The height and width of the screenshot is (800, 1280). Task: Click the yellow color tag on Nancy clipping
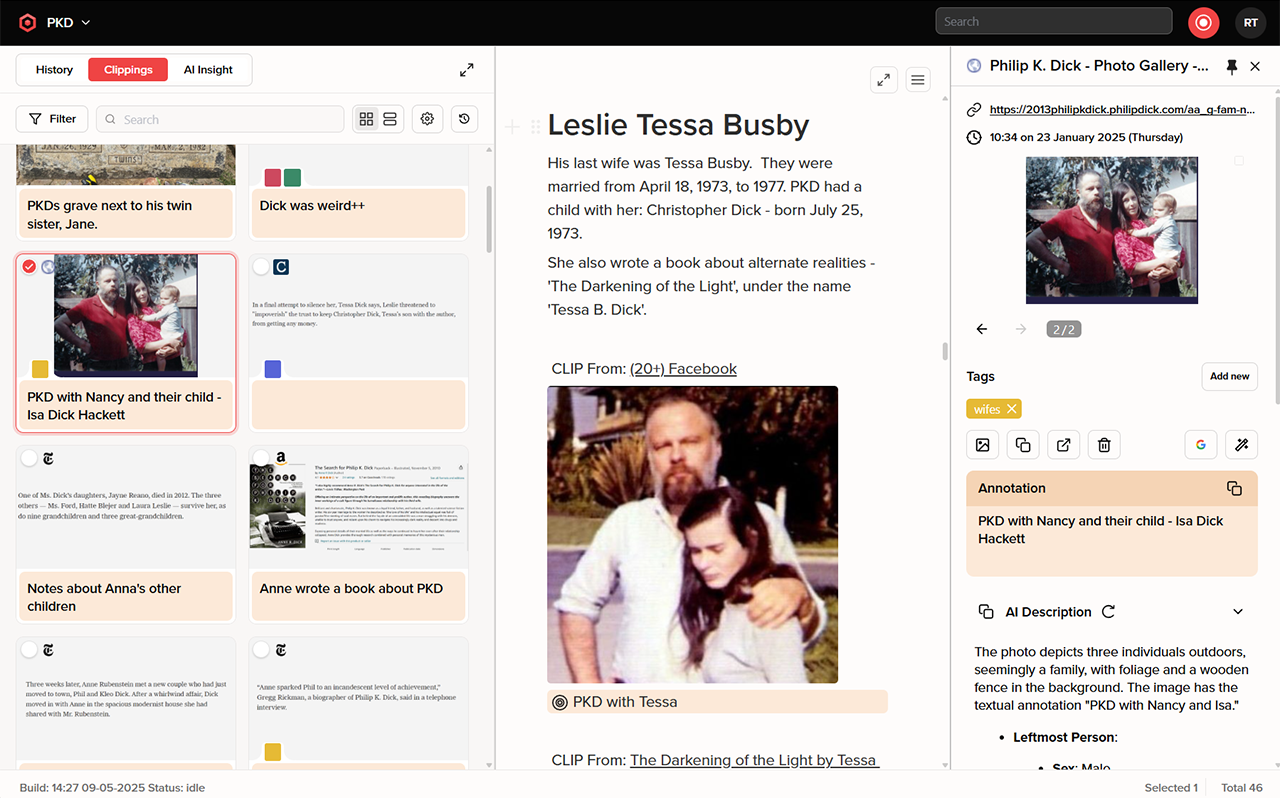pyautogui.click(x=40, y=369)
